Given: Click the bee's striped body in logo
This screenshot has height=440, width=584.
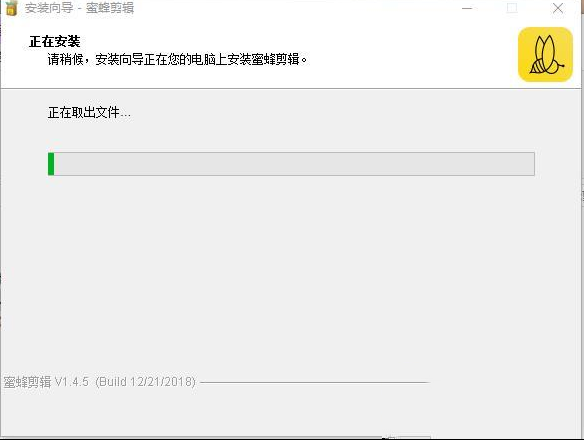Looking at the screenshot, I should pyautogui.click(x=536, y=67).
